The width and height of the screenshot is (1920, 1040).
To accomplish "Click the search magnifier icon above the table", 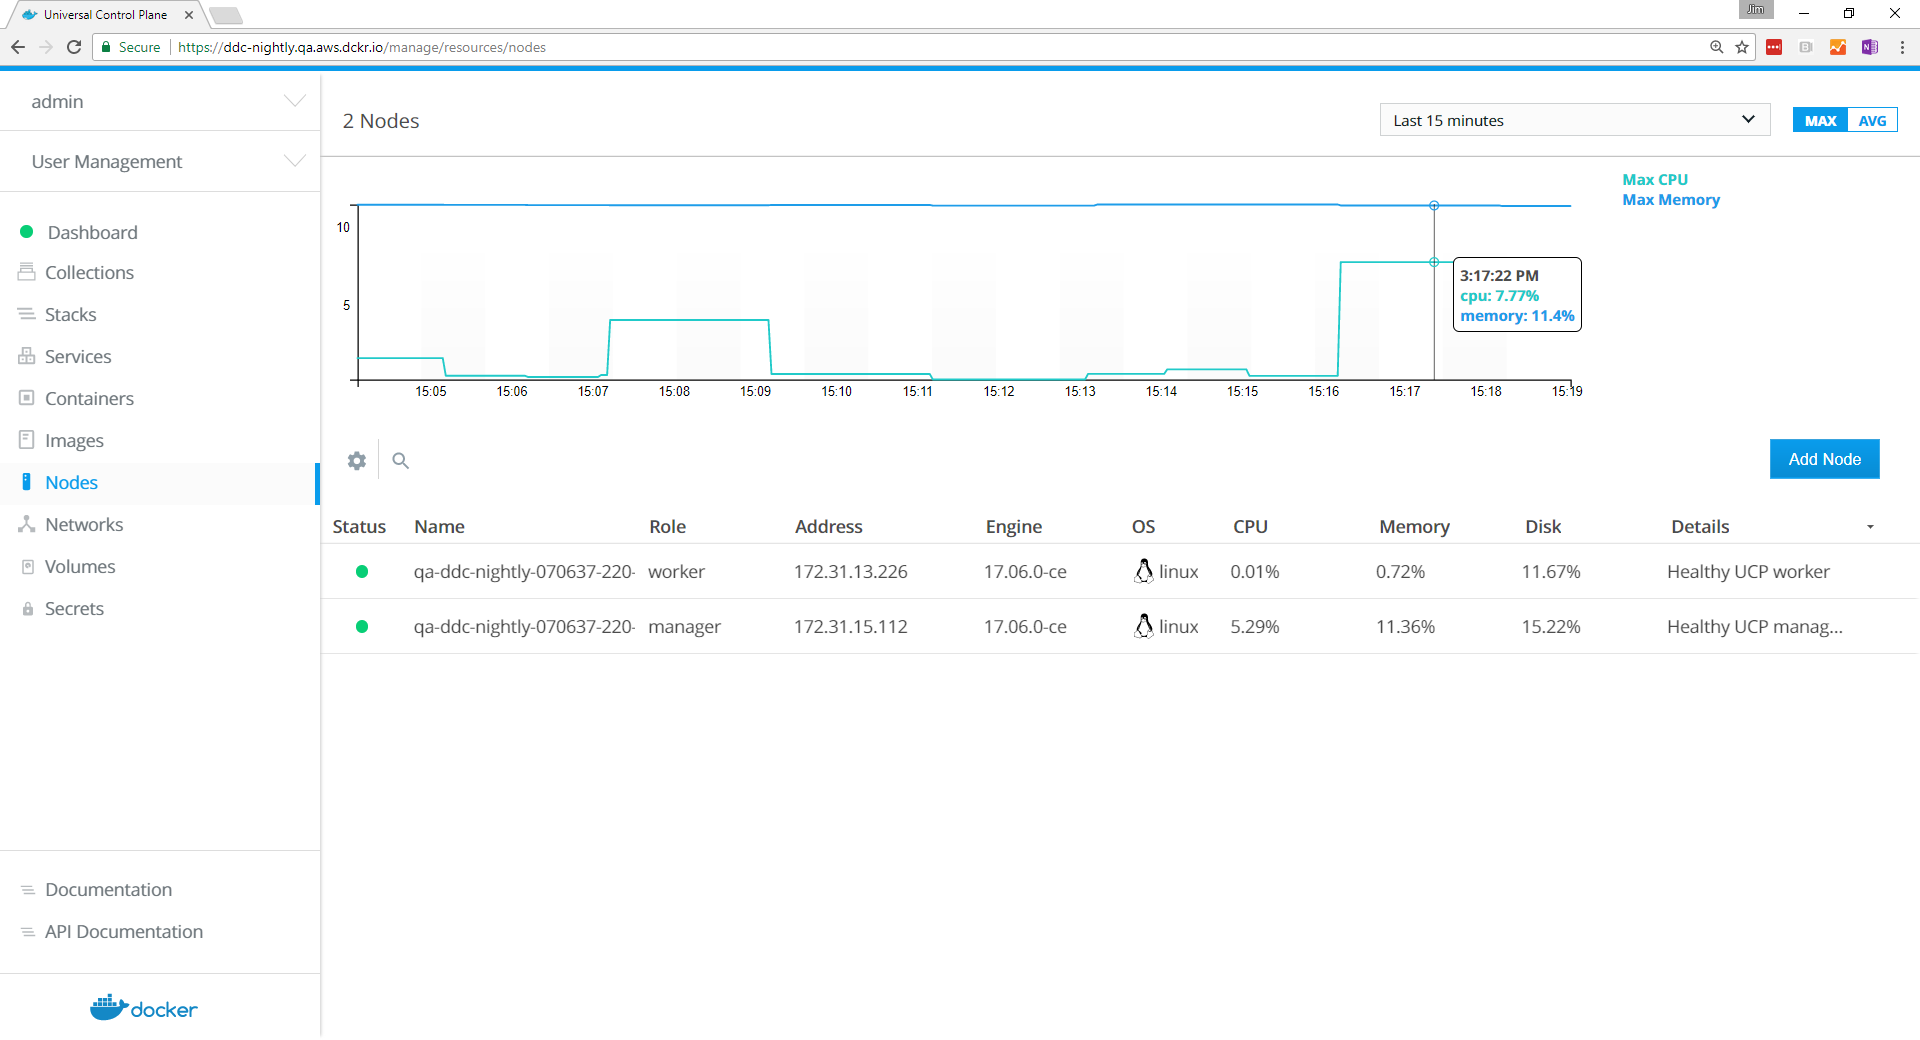I will [401, 461].
